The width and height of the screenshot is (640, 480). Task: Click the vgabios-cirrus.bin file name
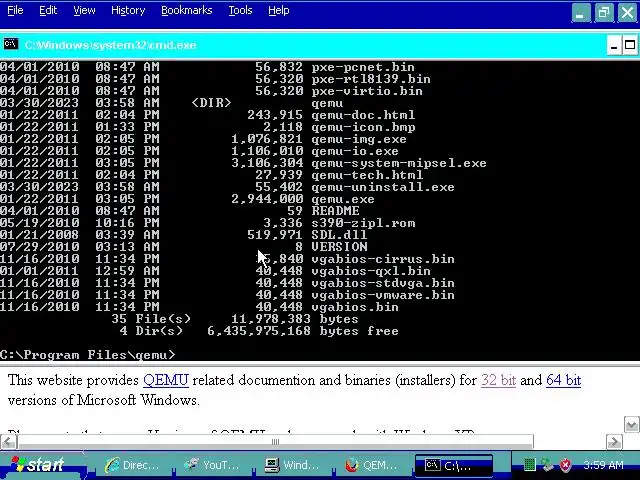click(x=383, y=259)
